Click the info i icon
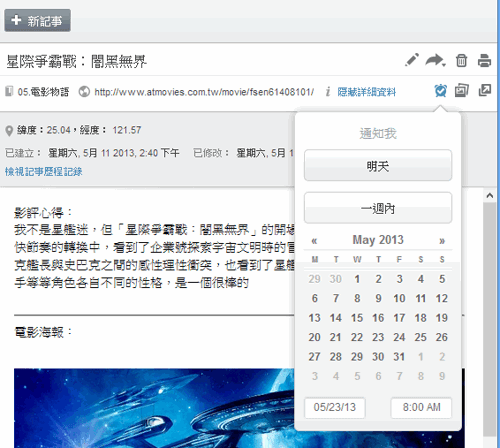 pyautogui.click(x=328, y=91)
